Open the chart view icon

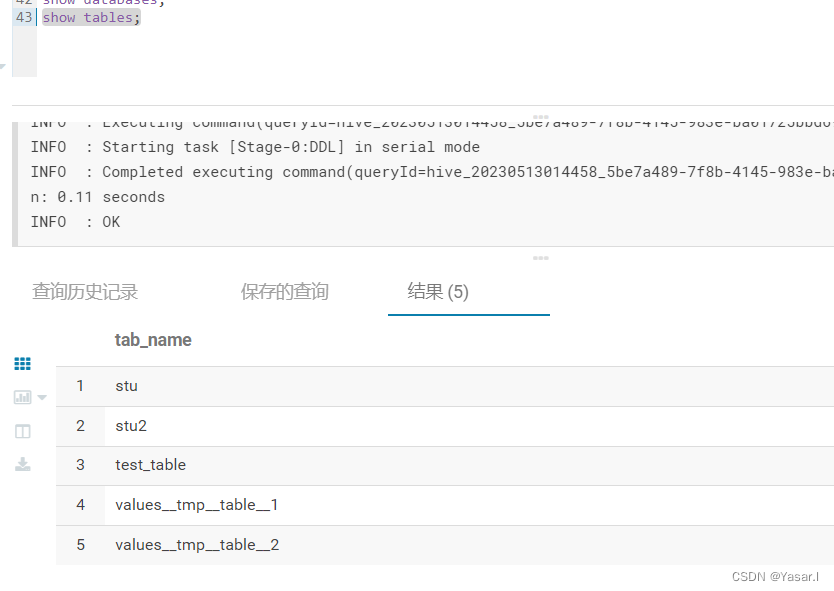[x=22, y=397]
